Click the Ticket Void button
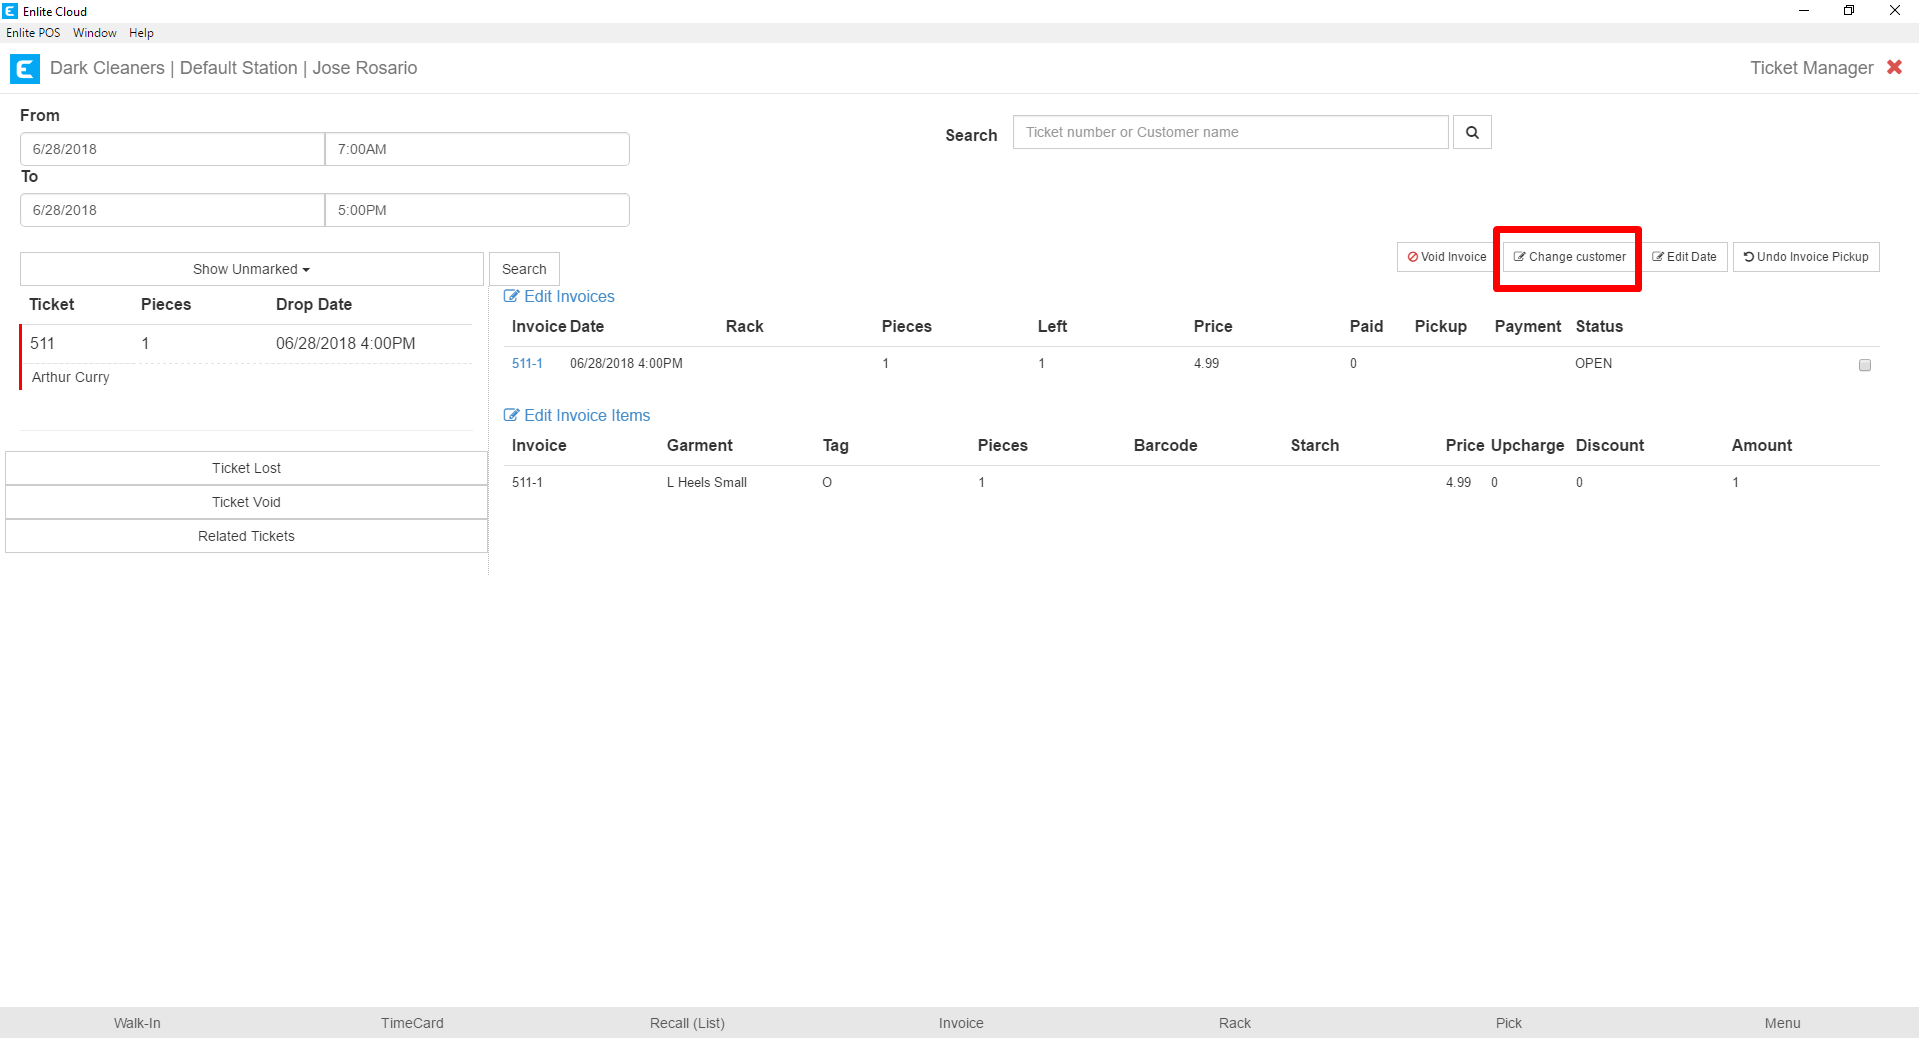 coord(246,502)
